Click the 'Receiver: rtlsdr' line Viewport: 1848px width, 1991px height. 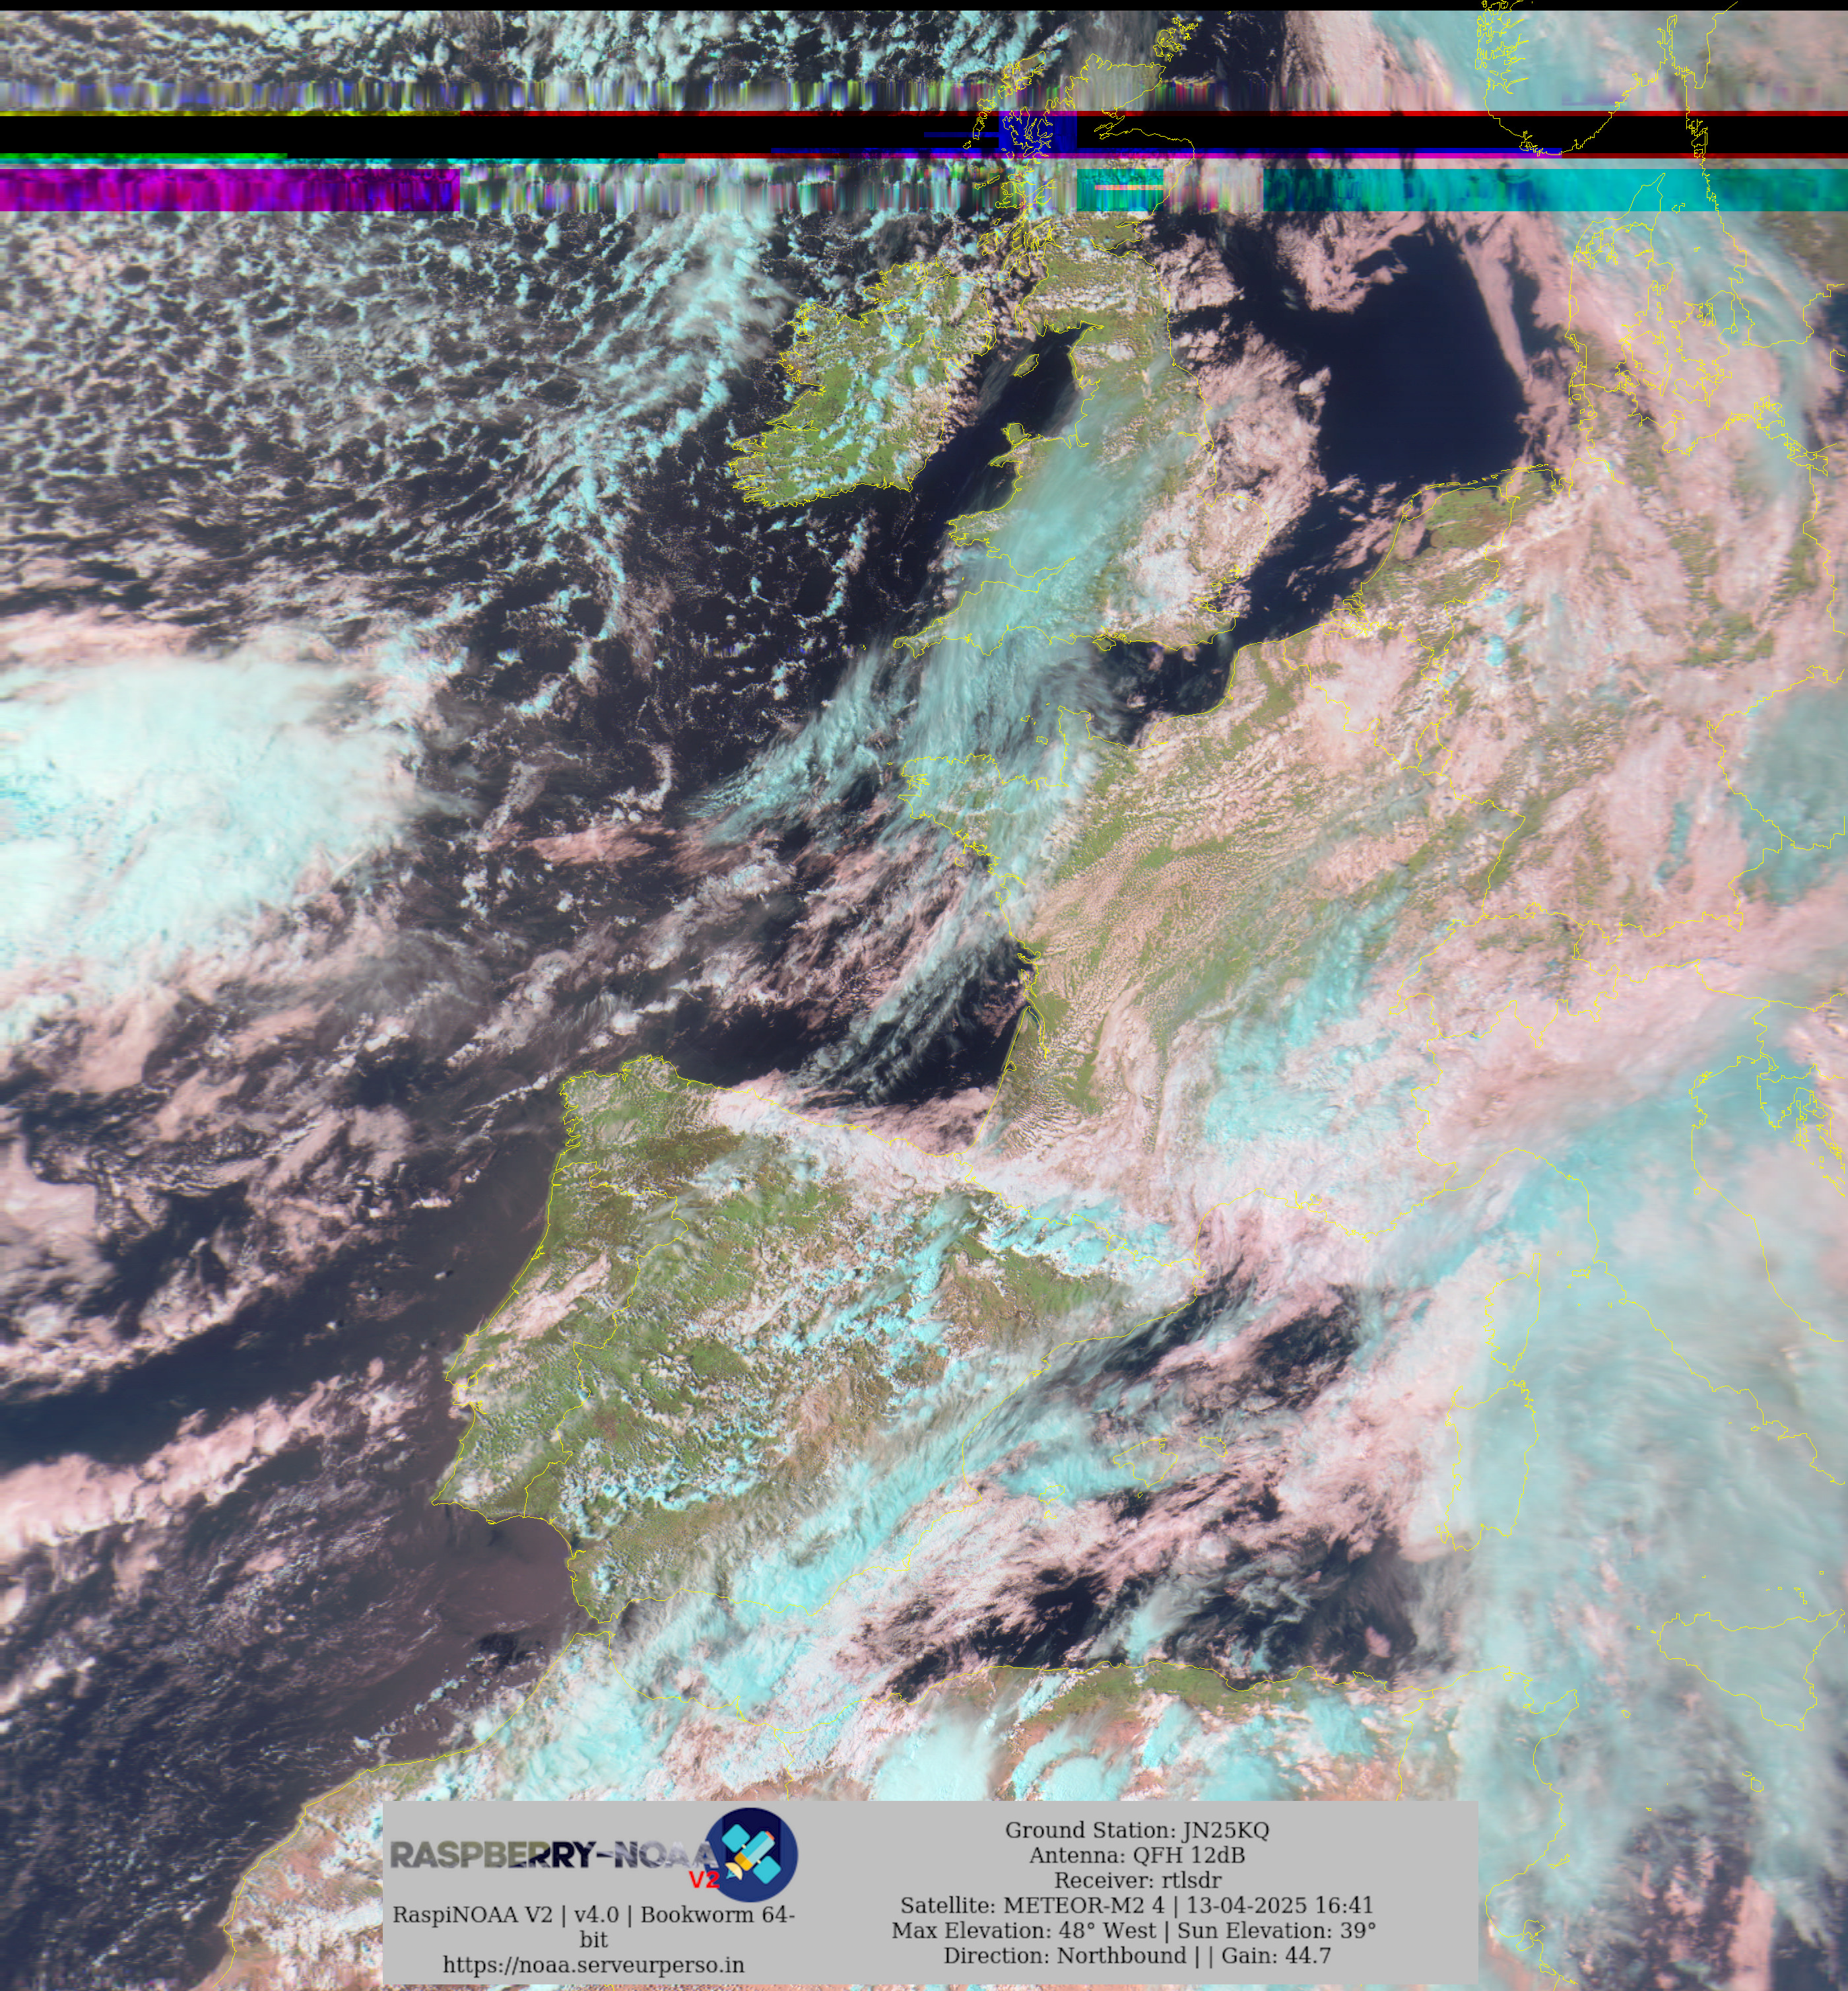pos(1137,1880)
